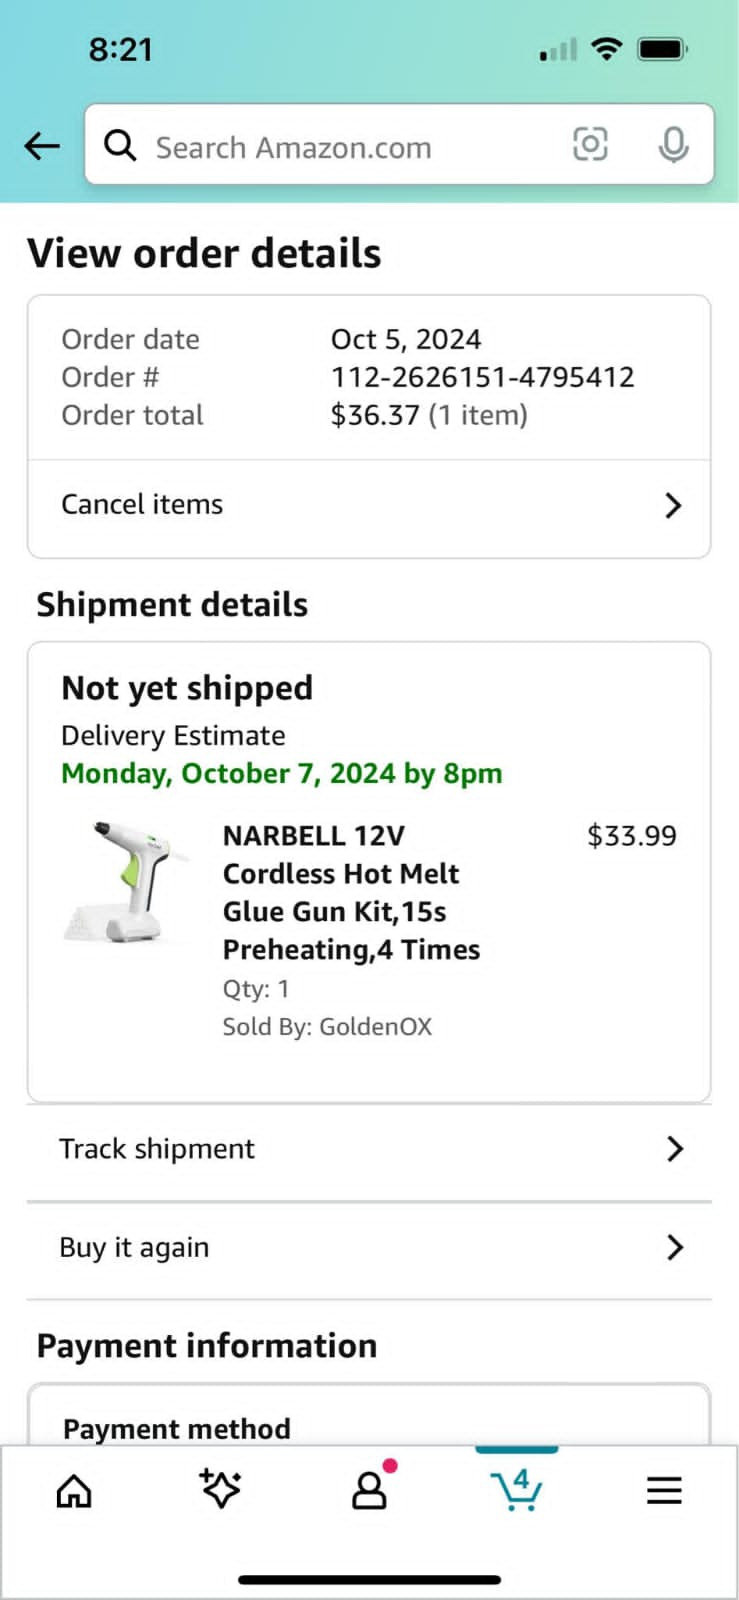Focus the Search Amazon.com field
The image size is (739, 1600).
[x=340, y=147]
